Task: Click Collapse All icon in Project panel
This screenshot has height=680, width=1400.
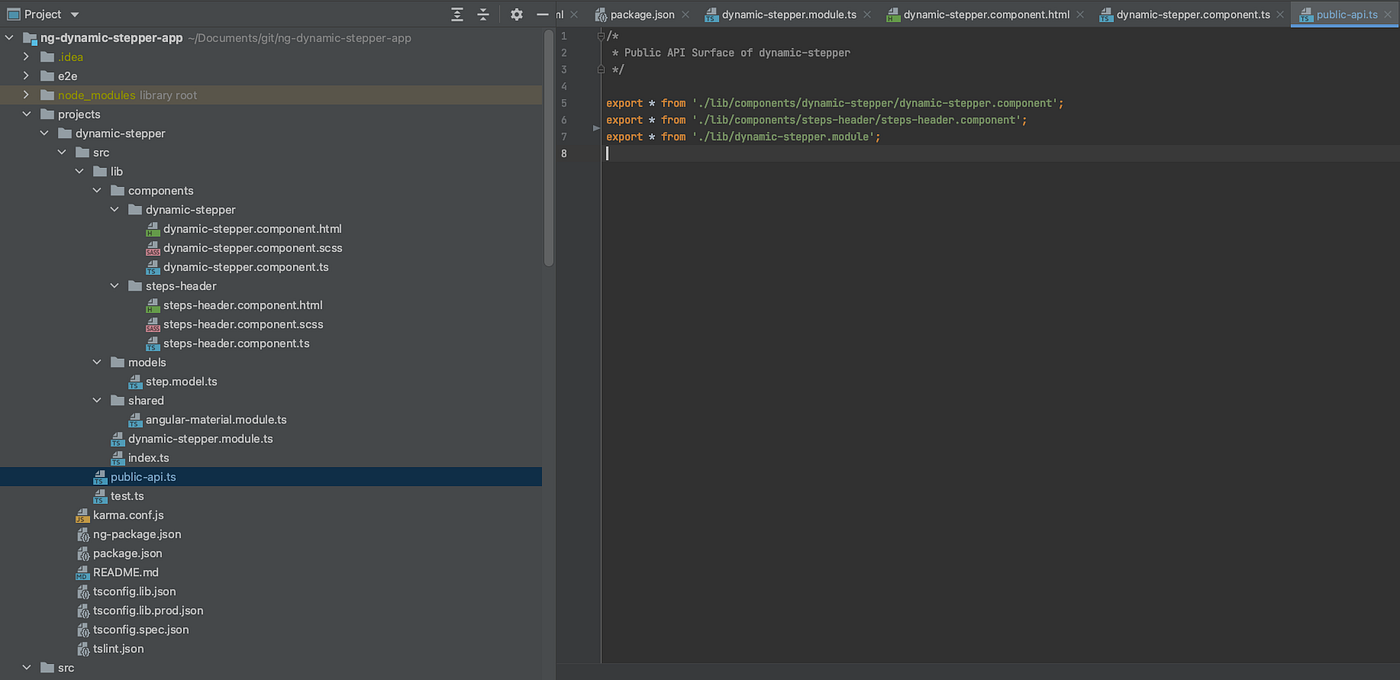Action: click(483, 14)
